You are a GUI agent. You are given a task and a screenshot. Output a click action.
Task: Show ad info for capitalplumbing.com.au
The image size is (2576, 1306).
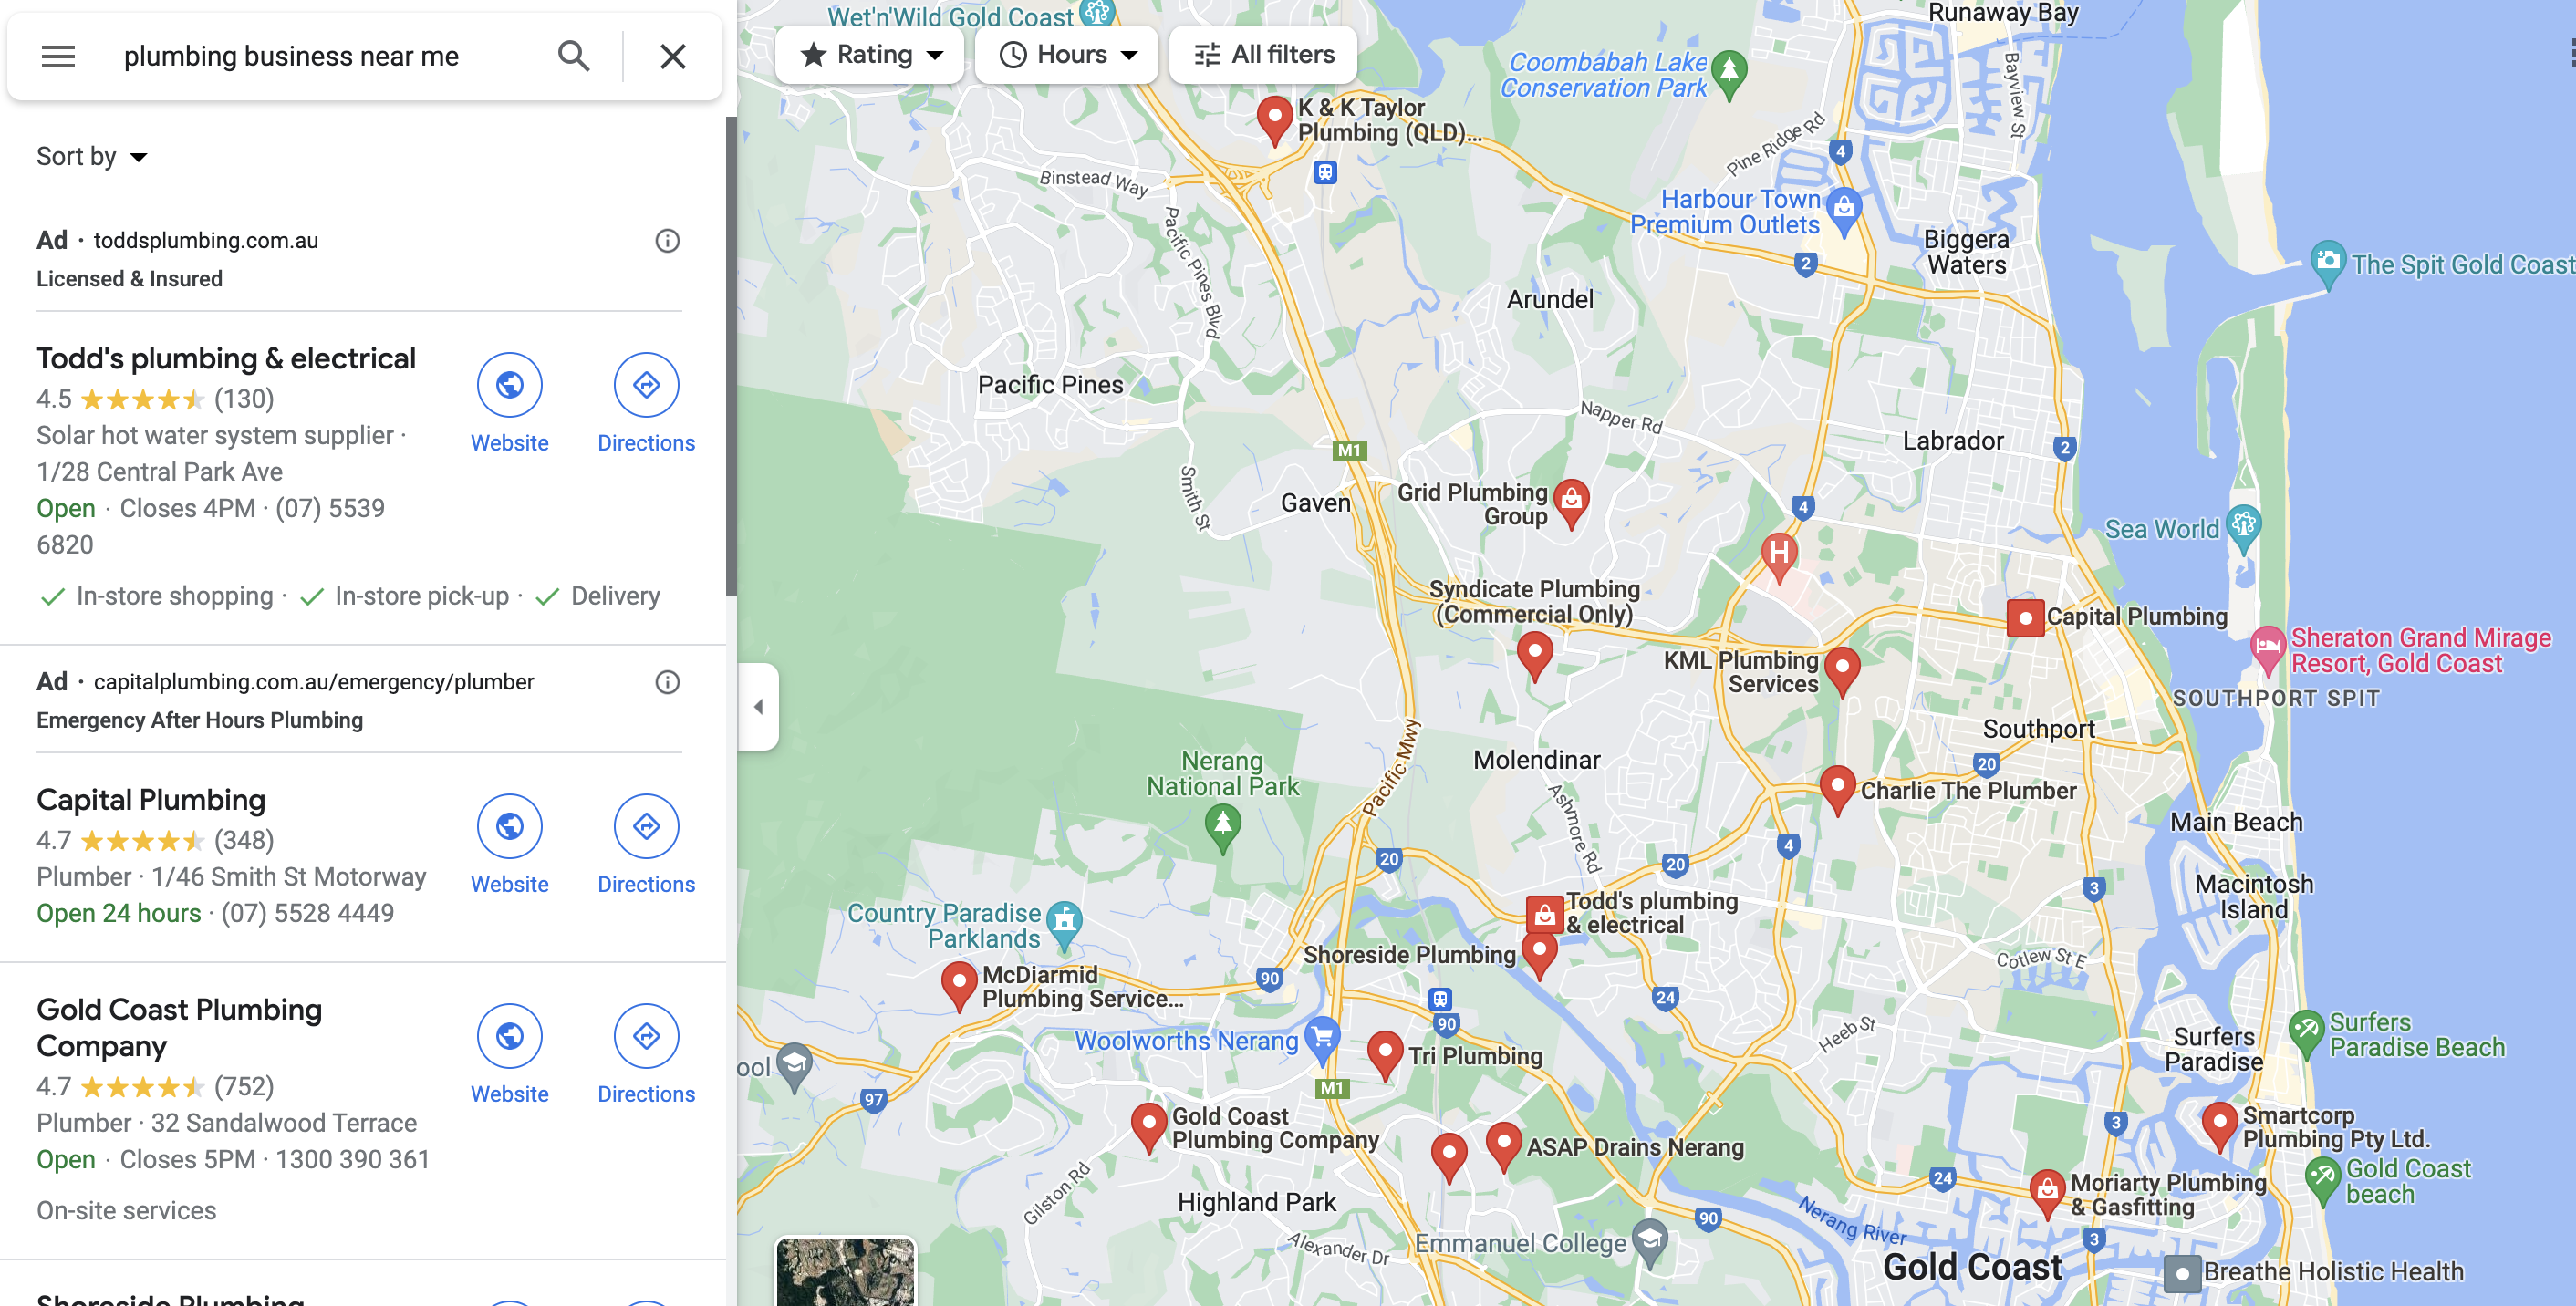coord(667,682)
